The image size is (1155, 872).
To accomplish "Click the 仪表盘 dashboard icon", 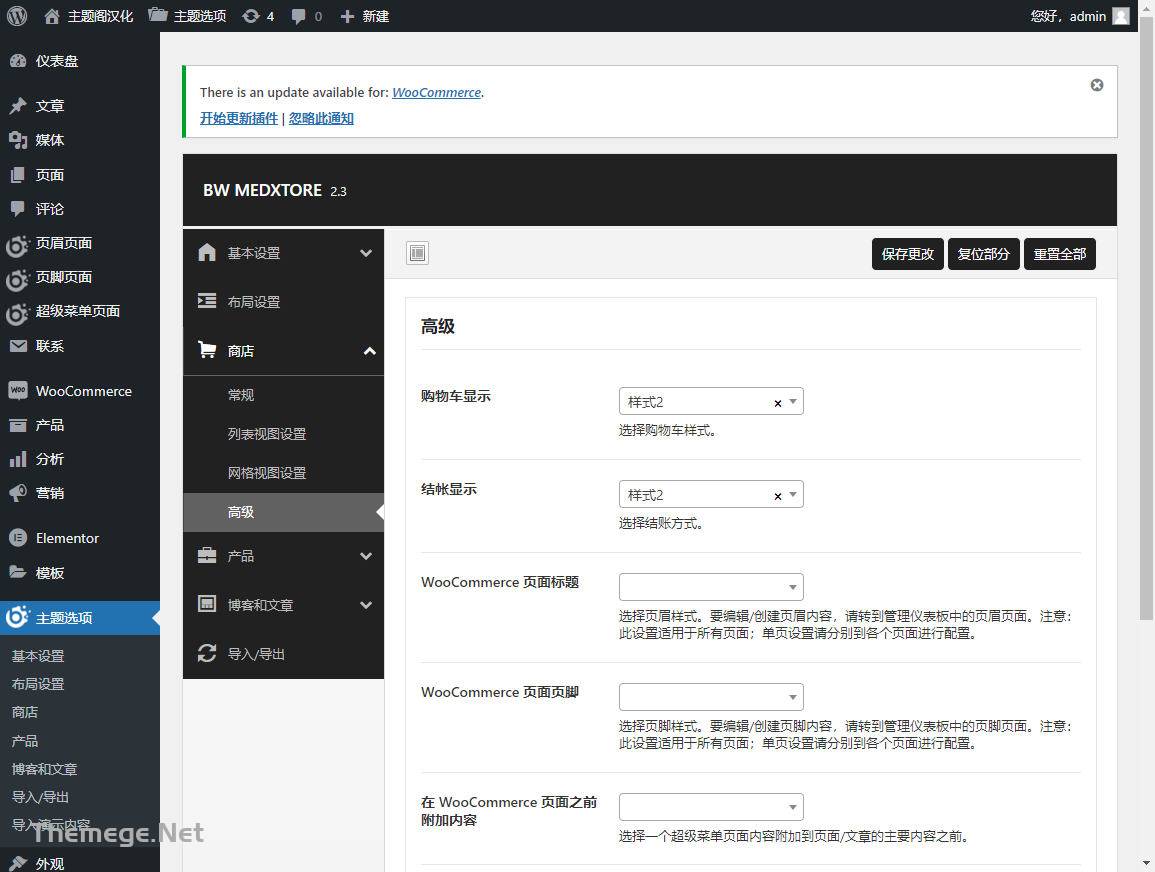I will pos(18,61).
